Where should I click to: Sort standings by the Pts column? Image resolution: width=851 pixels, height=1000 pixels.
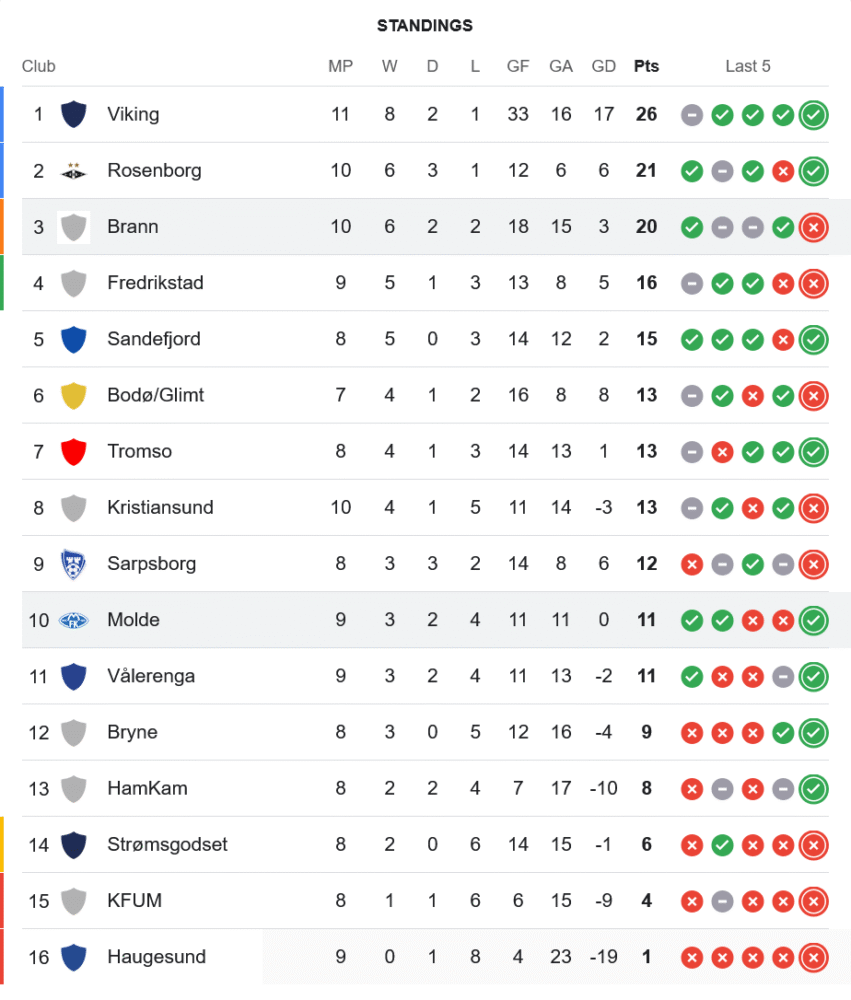pos(646,66)
